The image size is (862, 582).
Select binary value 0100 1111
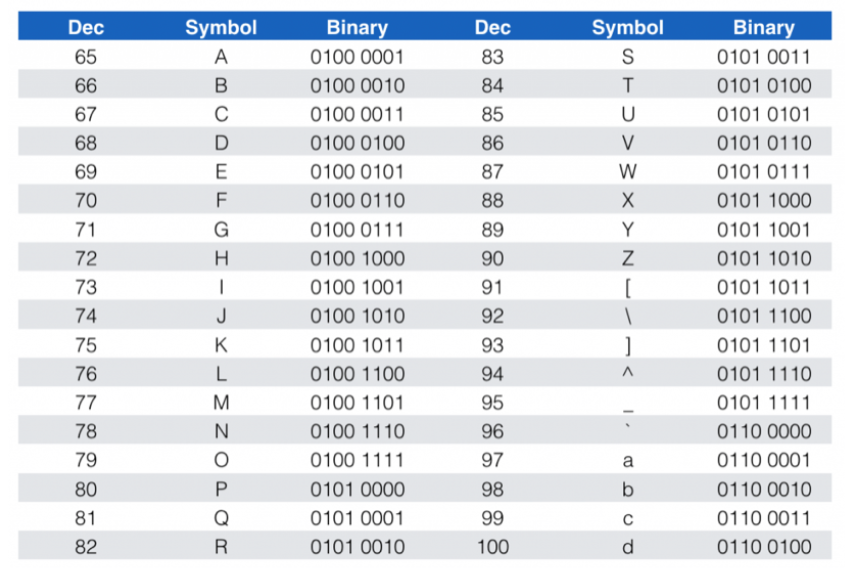pos(357,461)
